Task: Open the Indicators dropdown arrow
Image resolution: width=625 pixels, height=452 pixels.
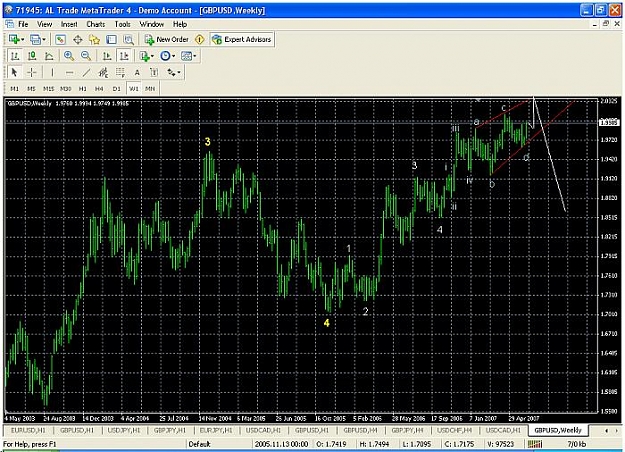Action: point(153,56)
